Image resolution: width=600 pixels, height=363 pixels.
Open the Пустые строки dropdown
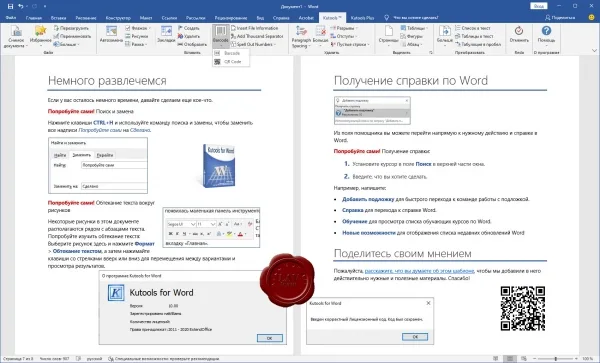pos(350,44)
